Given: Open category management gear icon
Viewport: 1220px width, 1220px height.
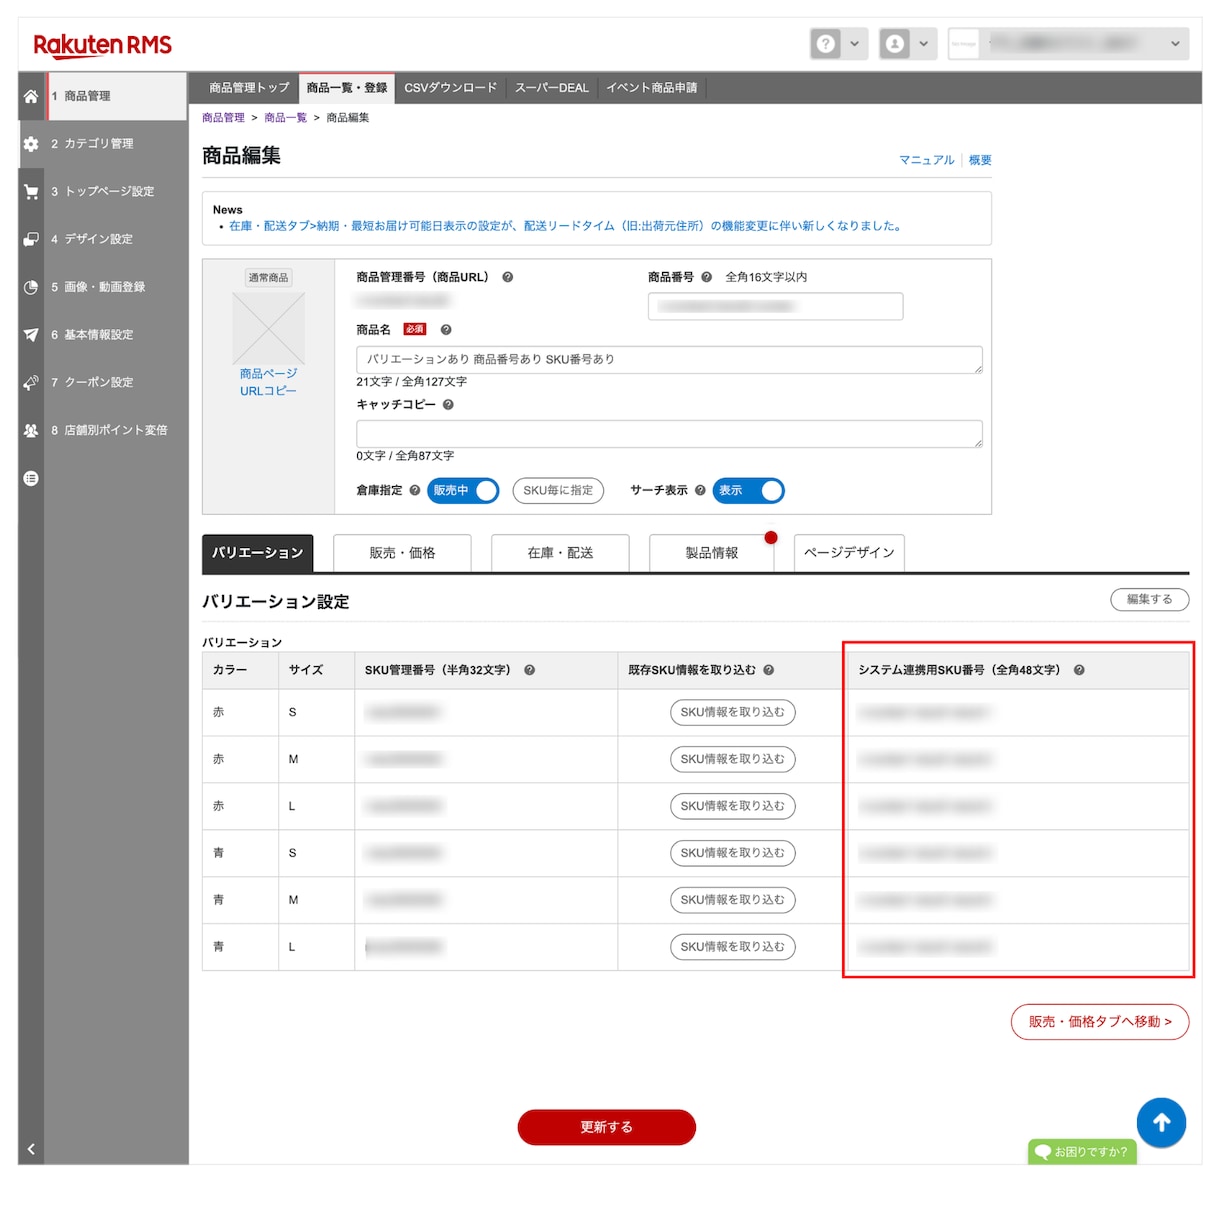Looking at the screenshot, I should [31, 144].
